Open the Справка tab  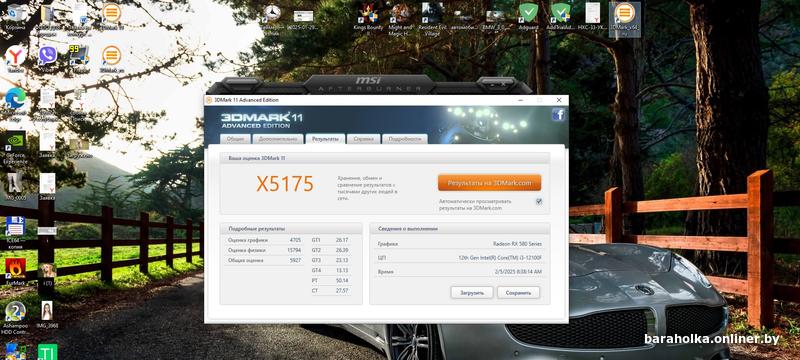(363, 139)
